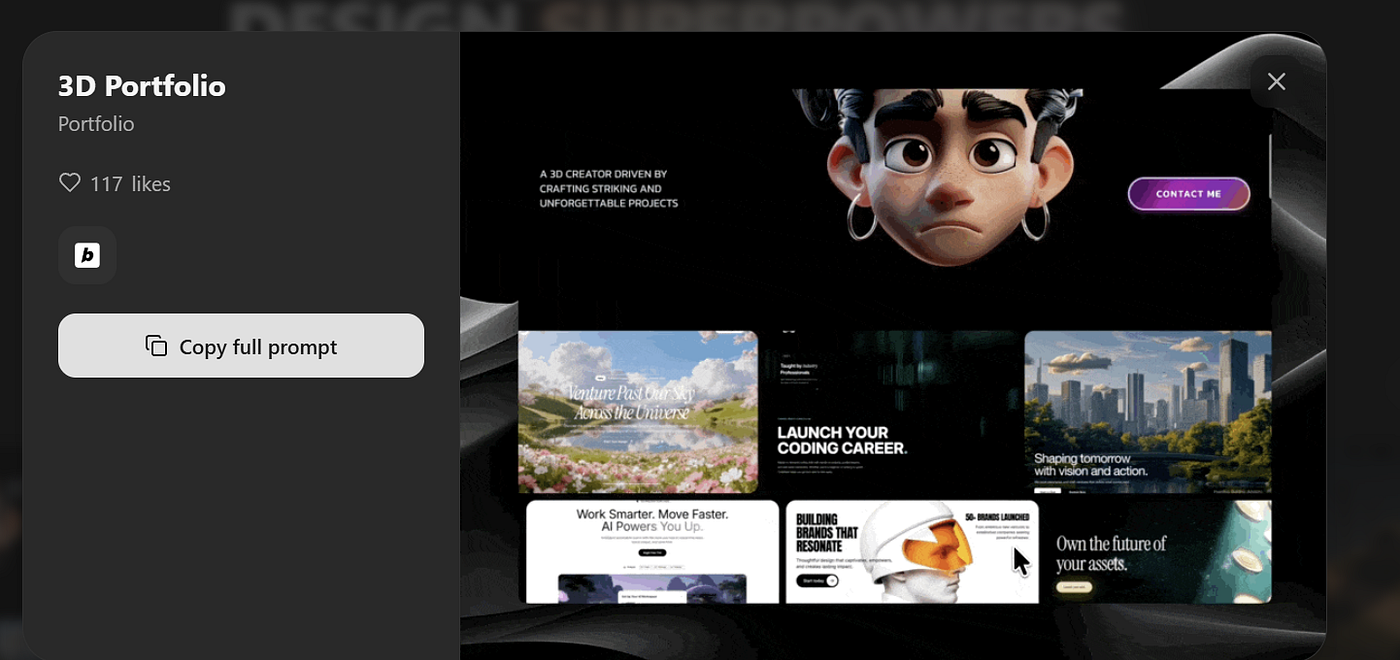Open the Building Brands That Resonate thumbnail
Image resolution: width=1400 pixels, height=660 pixels.
pos(912,552)
